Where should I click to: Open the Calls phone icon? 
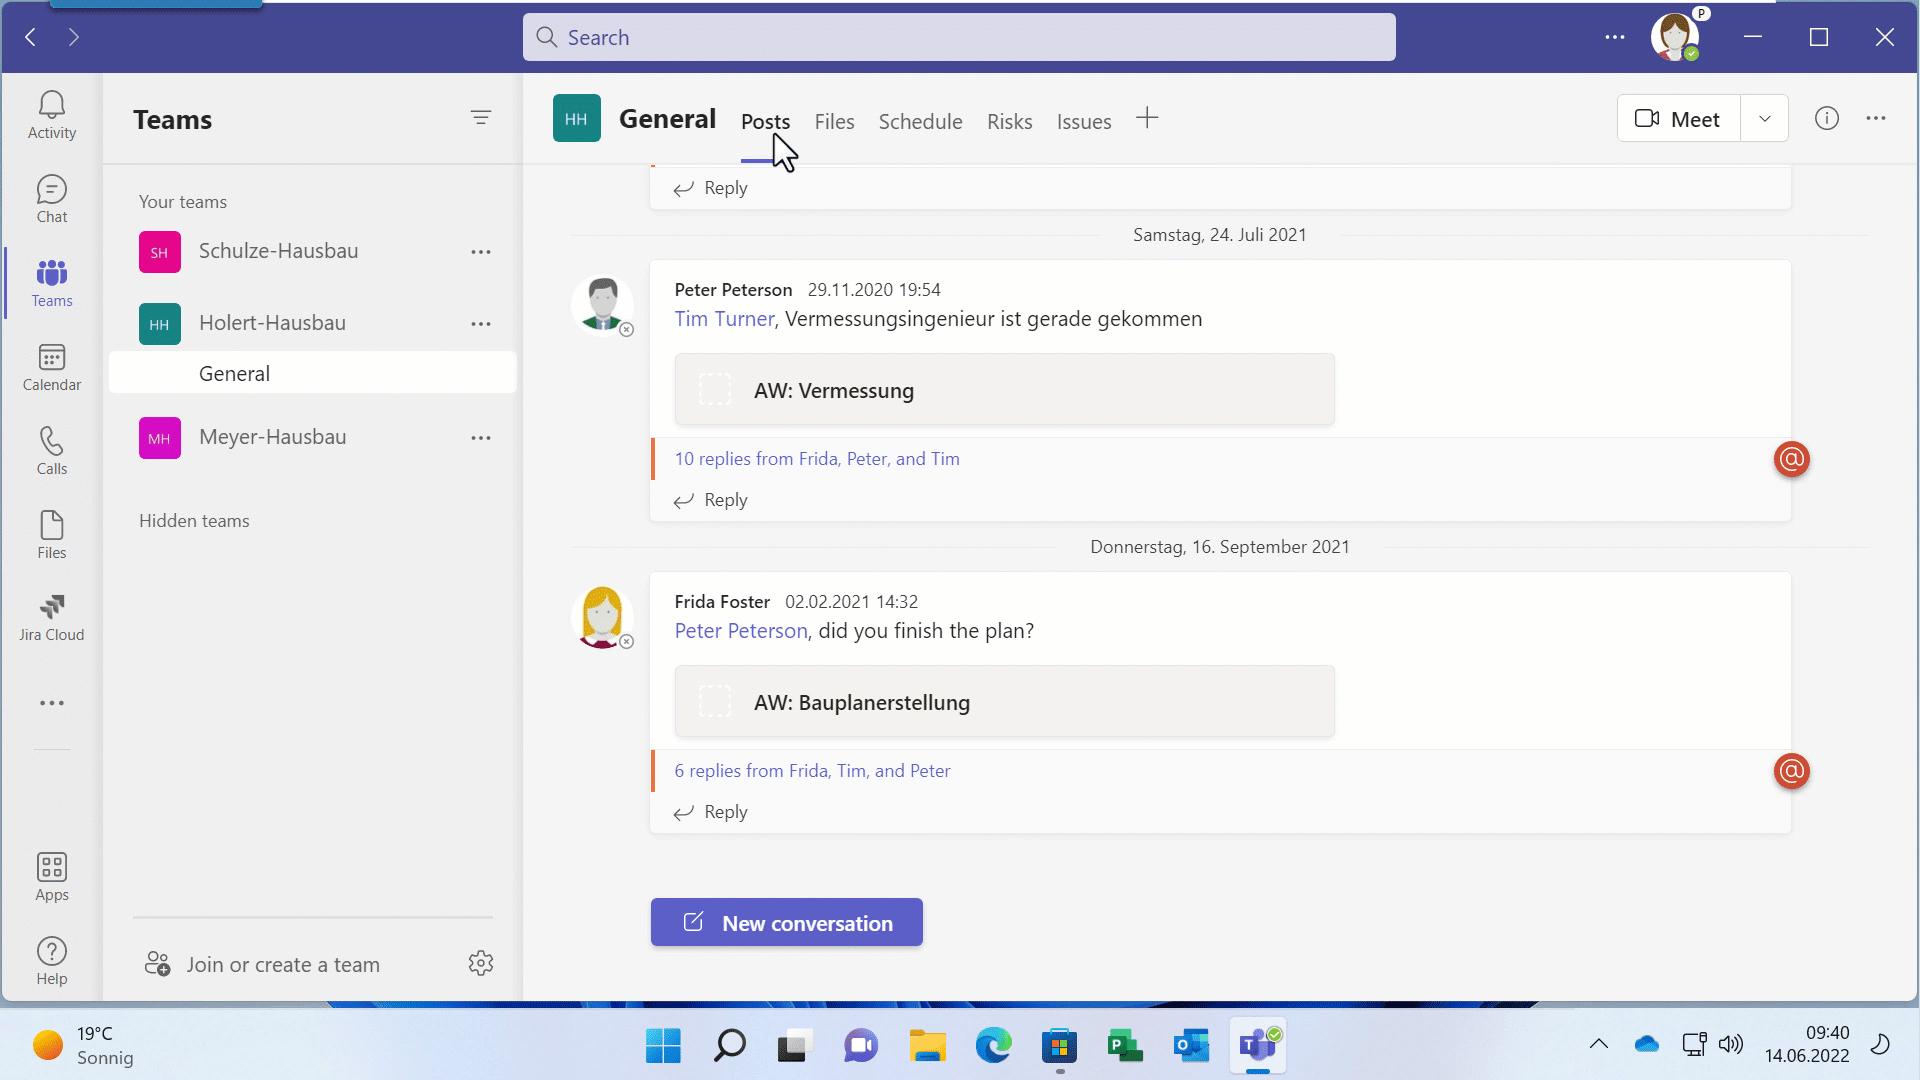click(x=52, y=451)
